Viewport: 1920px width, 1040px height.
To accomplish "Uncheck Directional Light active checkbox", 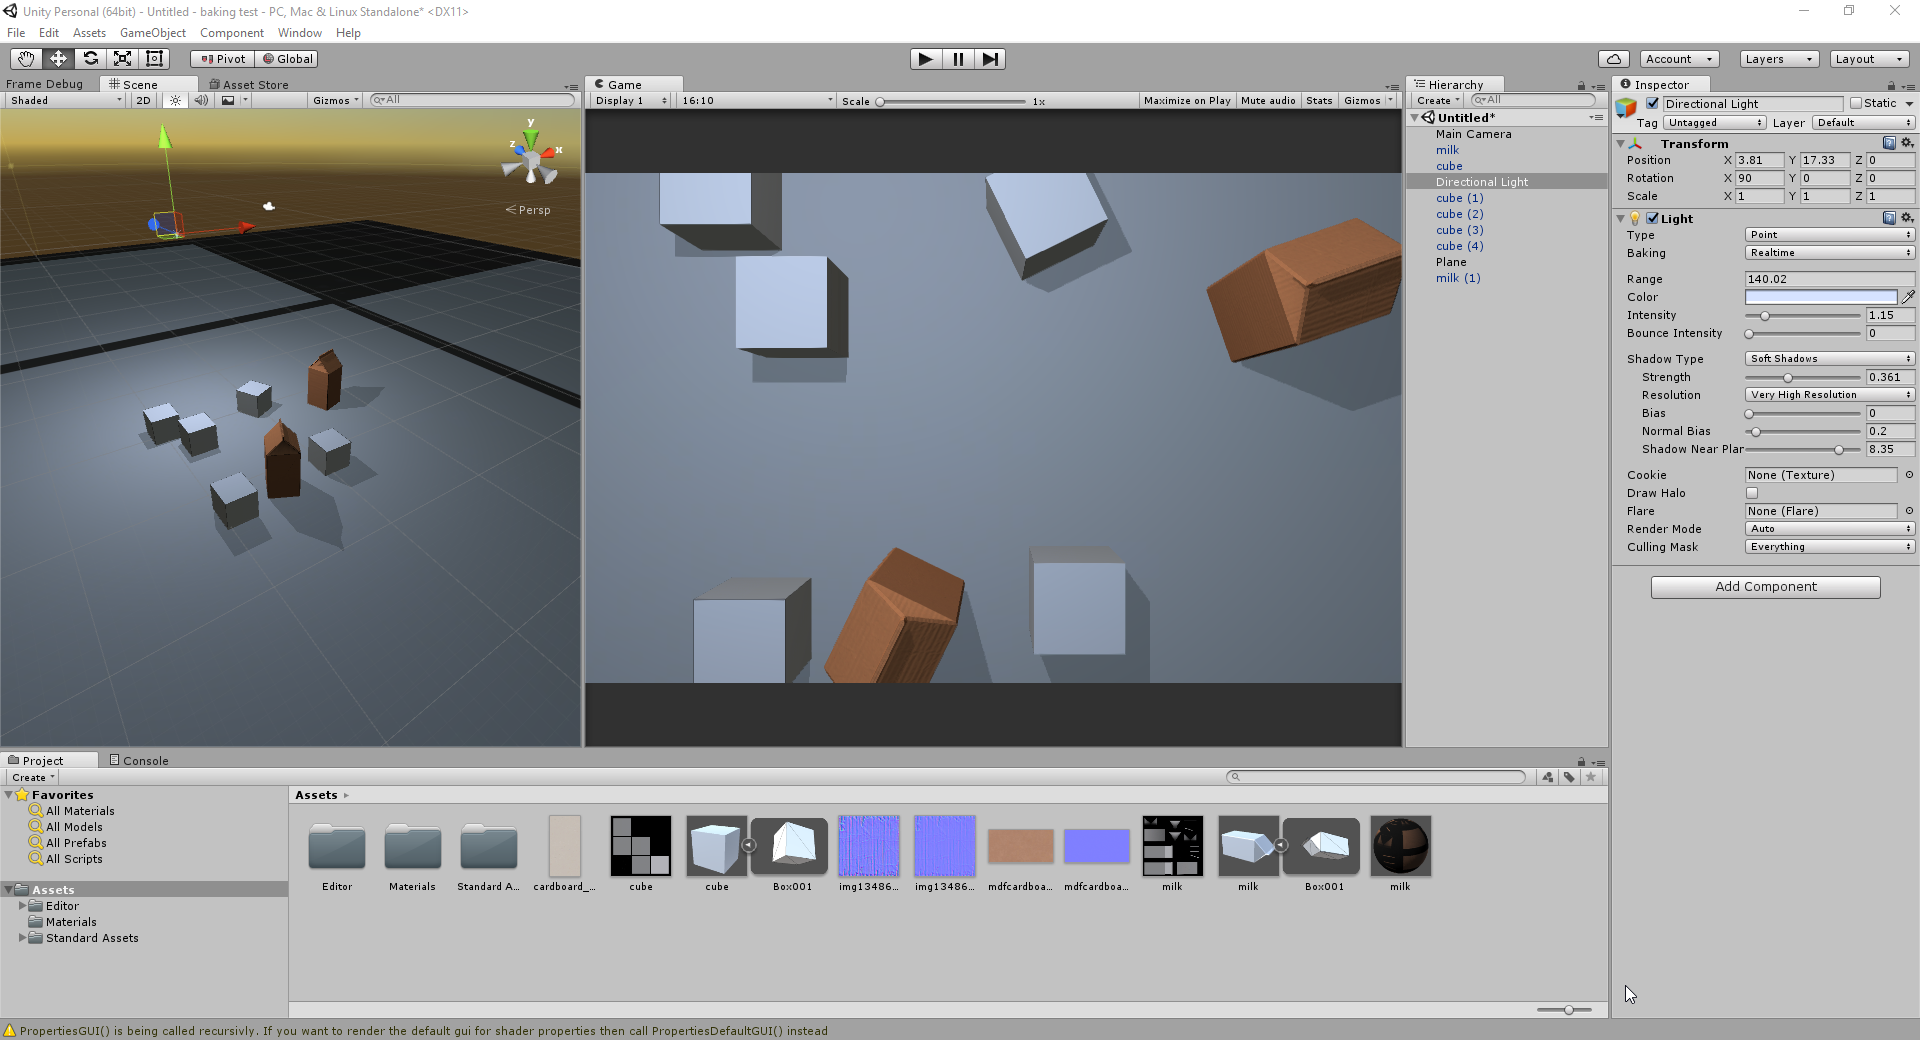I will point(1653,103).
